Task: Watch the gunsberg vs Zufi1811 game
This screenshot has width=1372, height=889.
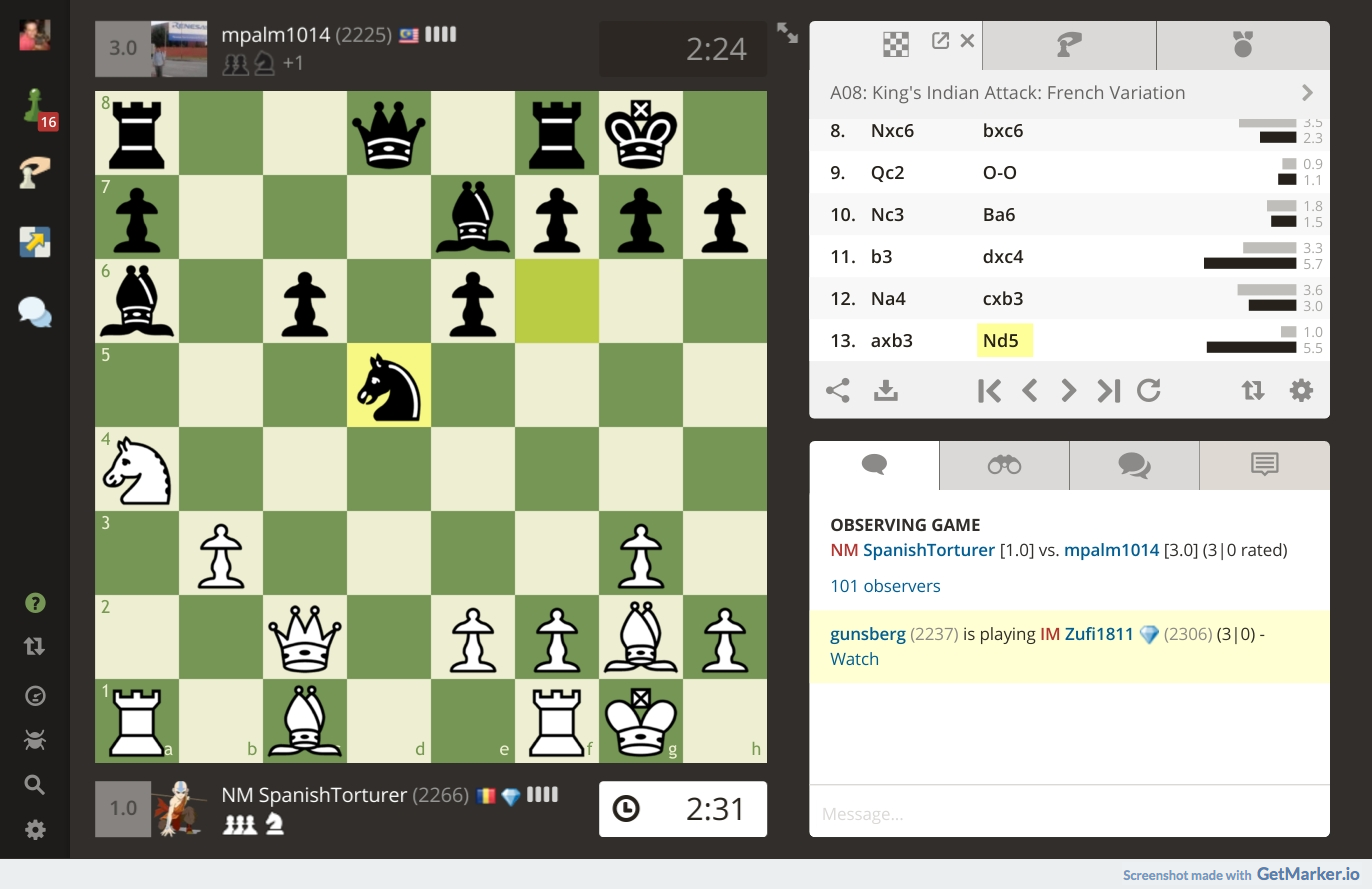Action: (854, 659)
